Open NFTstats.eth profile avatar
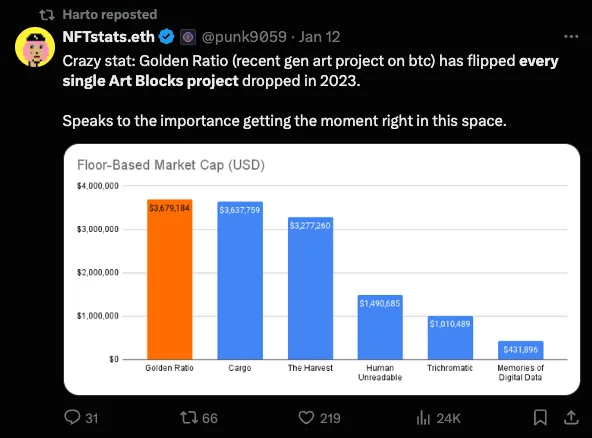 35,47
